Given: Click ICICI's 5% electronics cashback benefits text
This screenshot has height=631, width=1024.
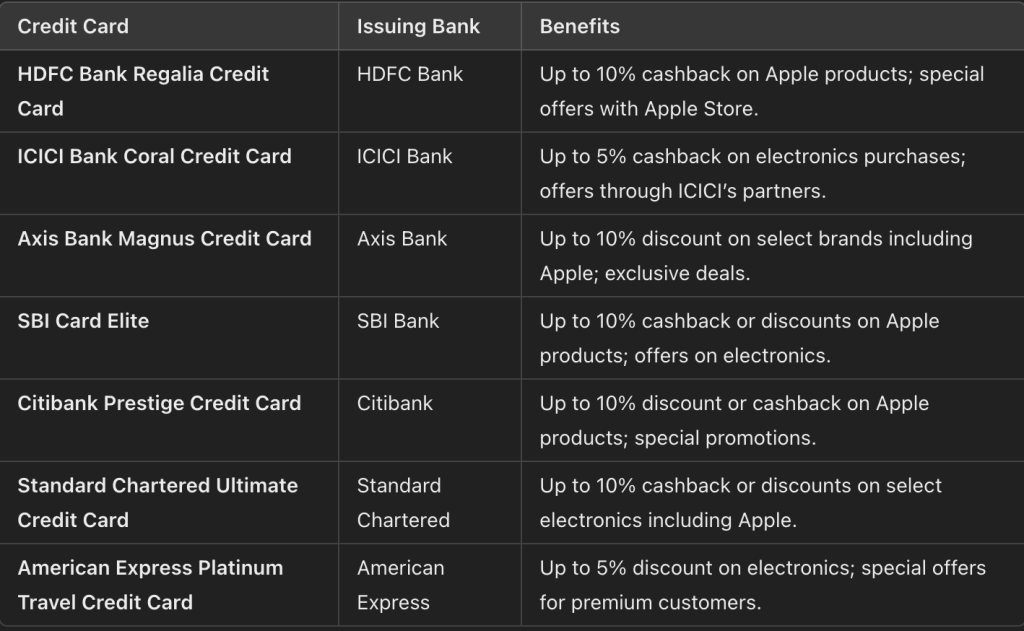Looking at the screenshot, I should click(x=752, y=173).
